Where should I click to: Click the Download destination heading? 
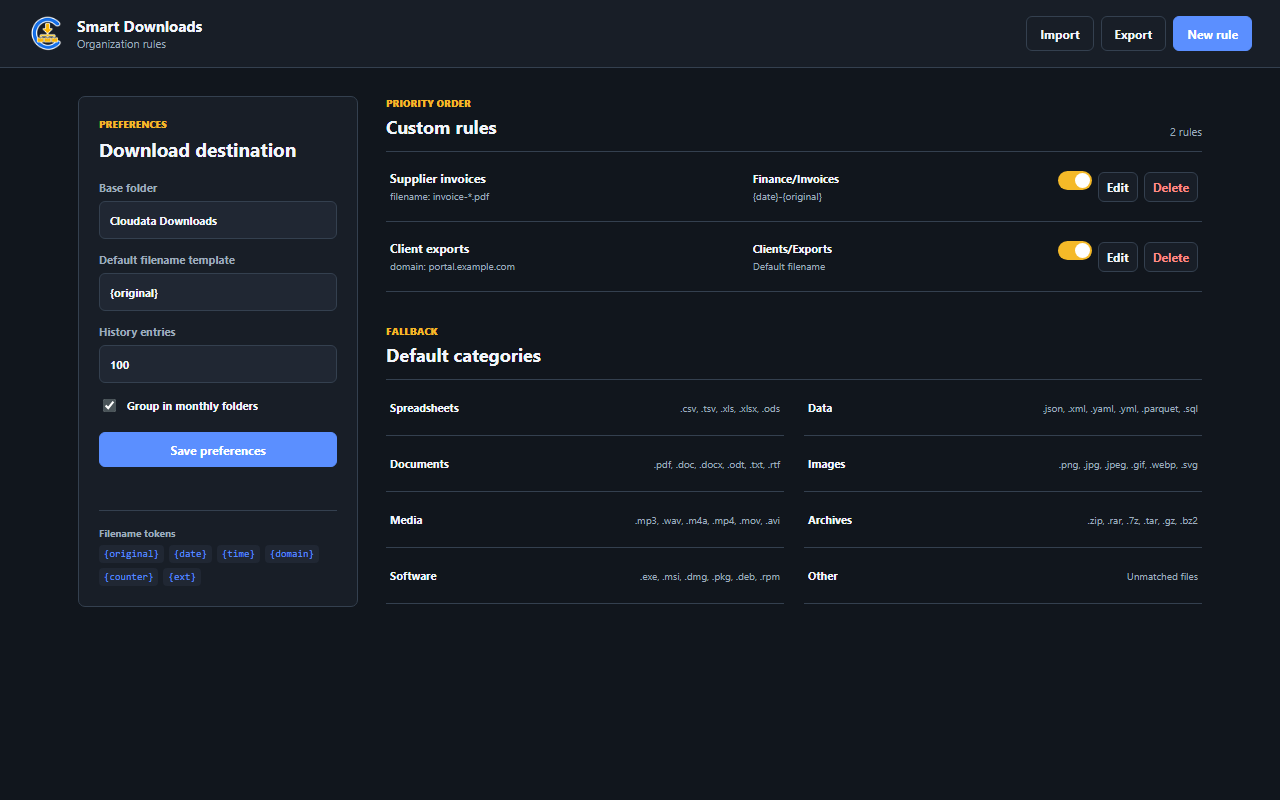point(198,151)
